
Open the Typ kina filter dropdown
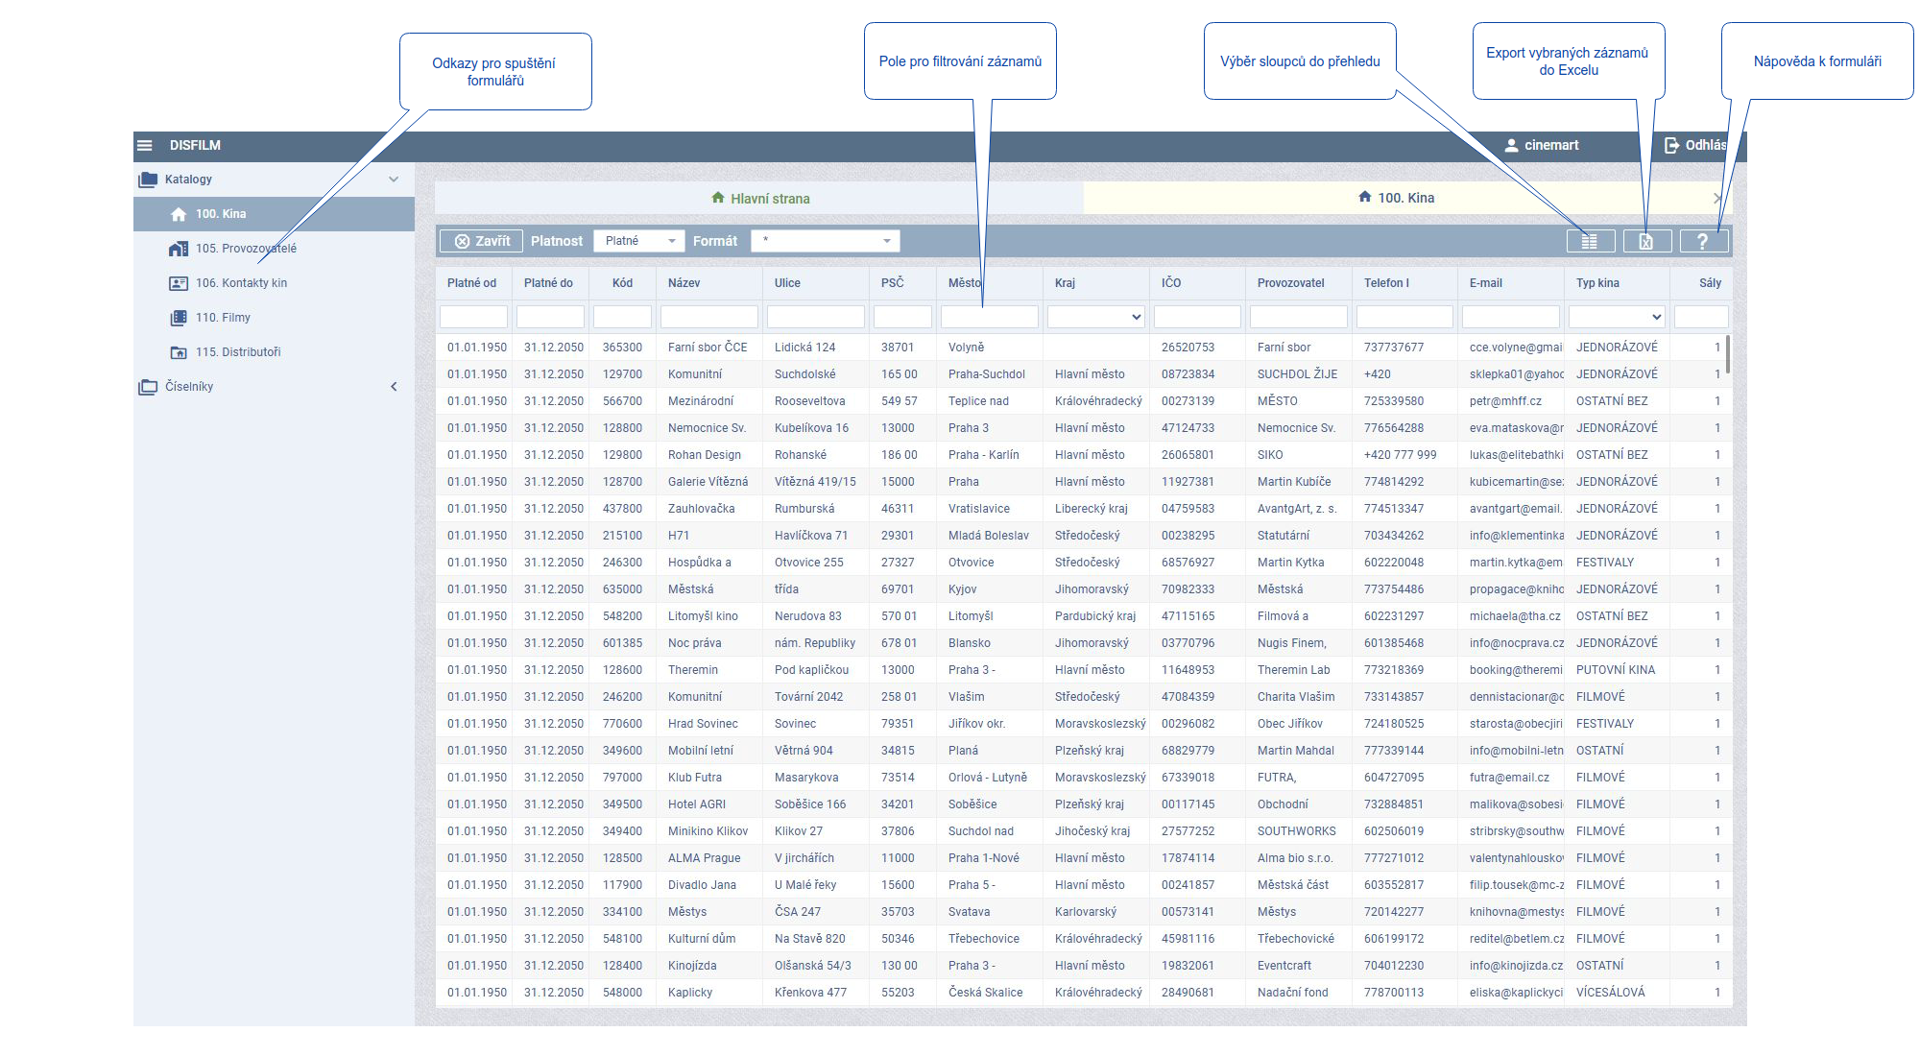click(x=1616, y=317)
